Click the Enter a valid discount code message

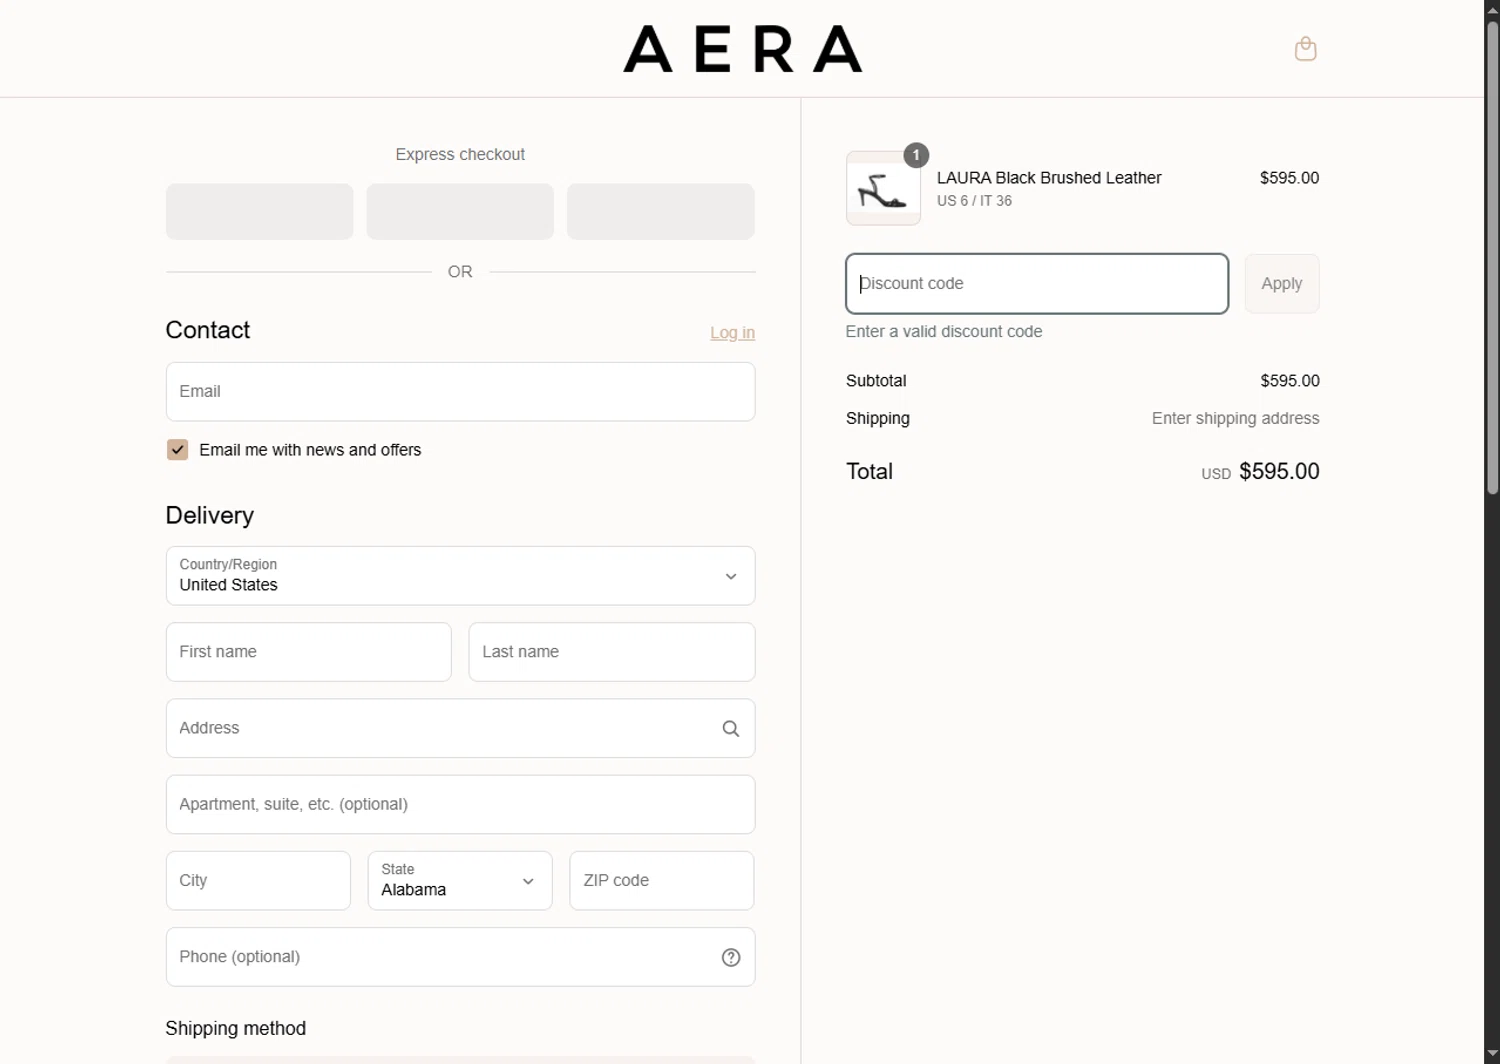tap(944, 332)
